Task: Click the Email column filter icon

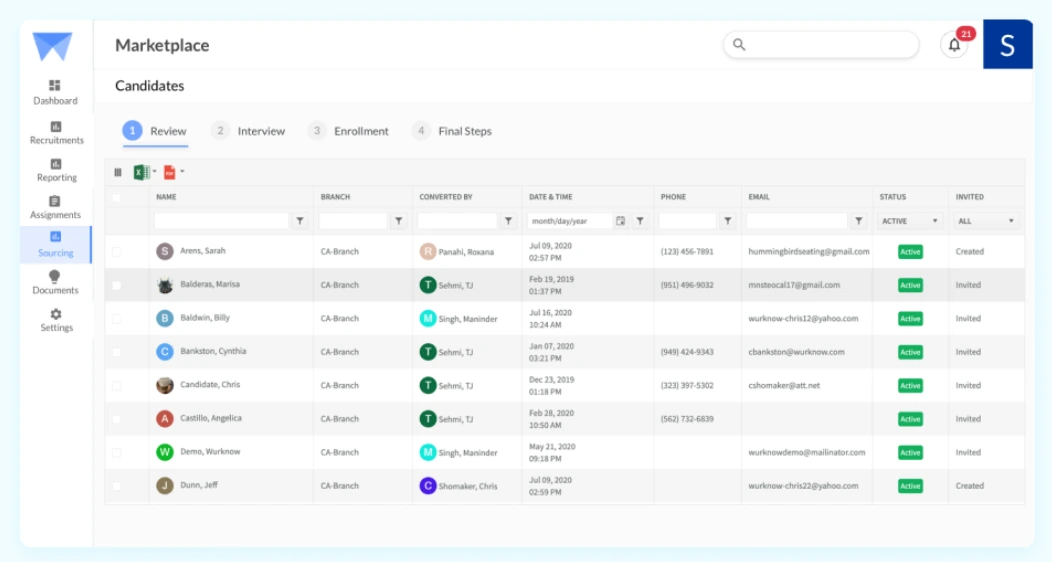Action: coord(859,221)
